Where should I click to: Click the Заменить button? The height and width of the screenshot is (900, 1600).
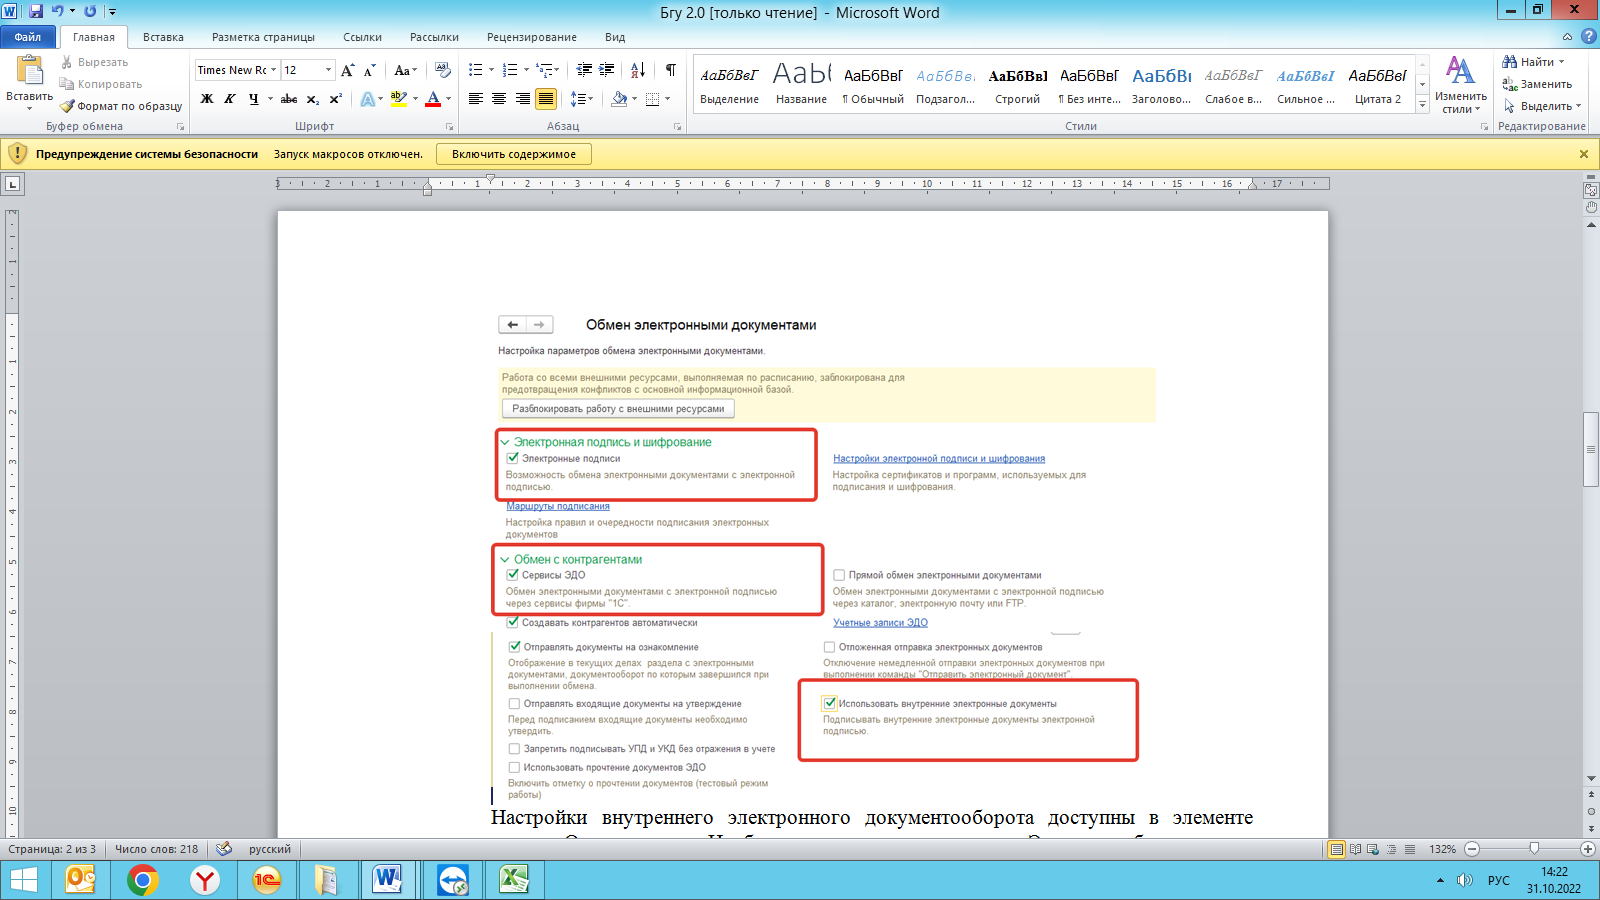[1538, 84]
